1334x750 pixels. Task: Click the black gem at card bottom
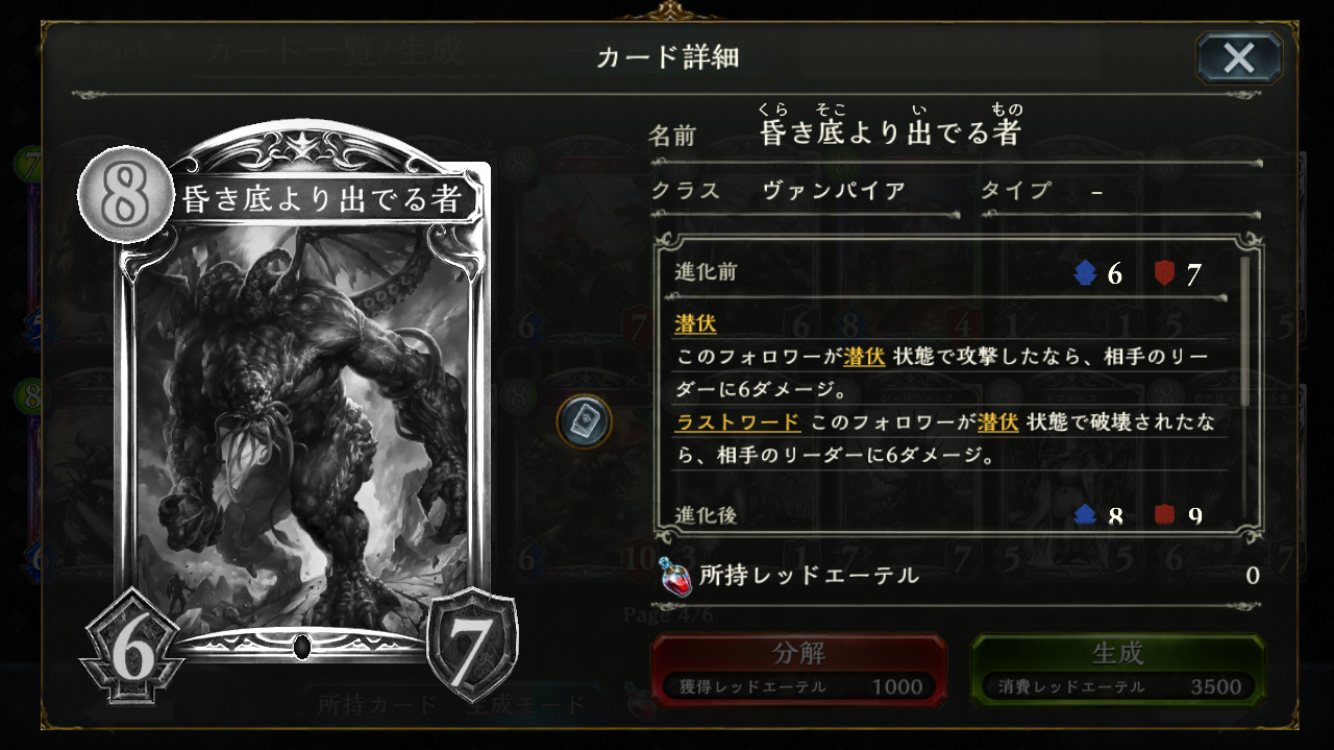303,647
